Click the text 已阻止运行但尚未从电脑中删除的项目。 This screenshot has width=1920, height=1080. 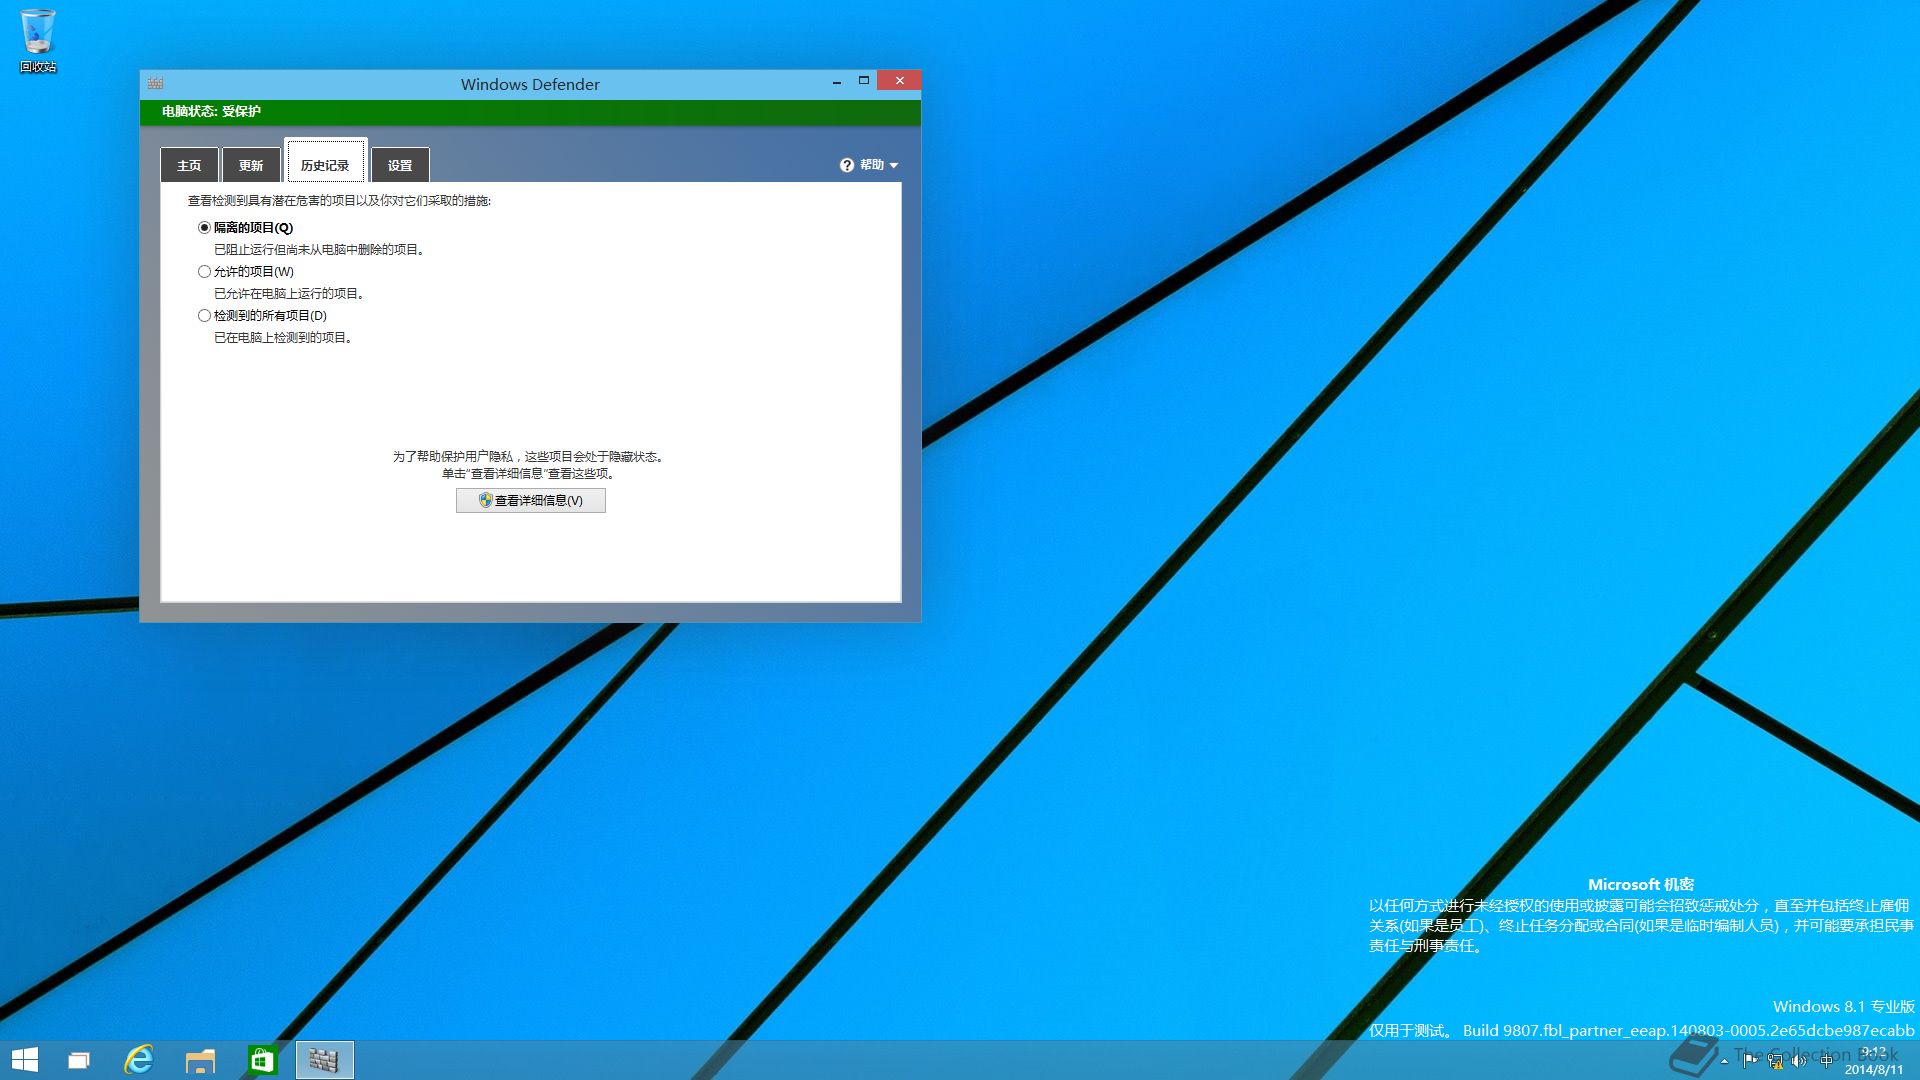321,250
